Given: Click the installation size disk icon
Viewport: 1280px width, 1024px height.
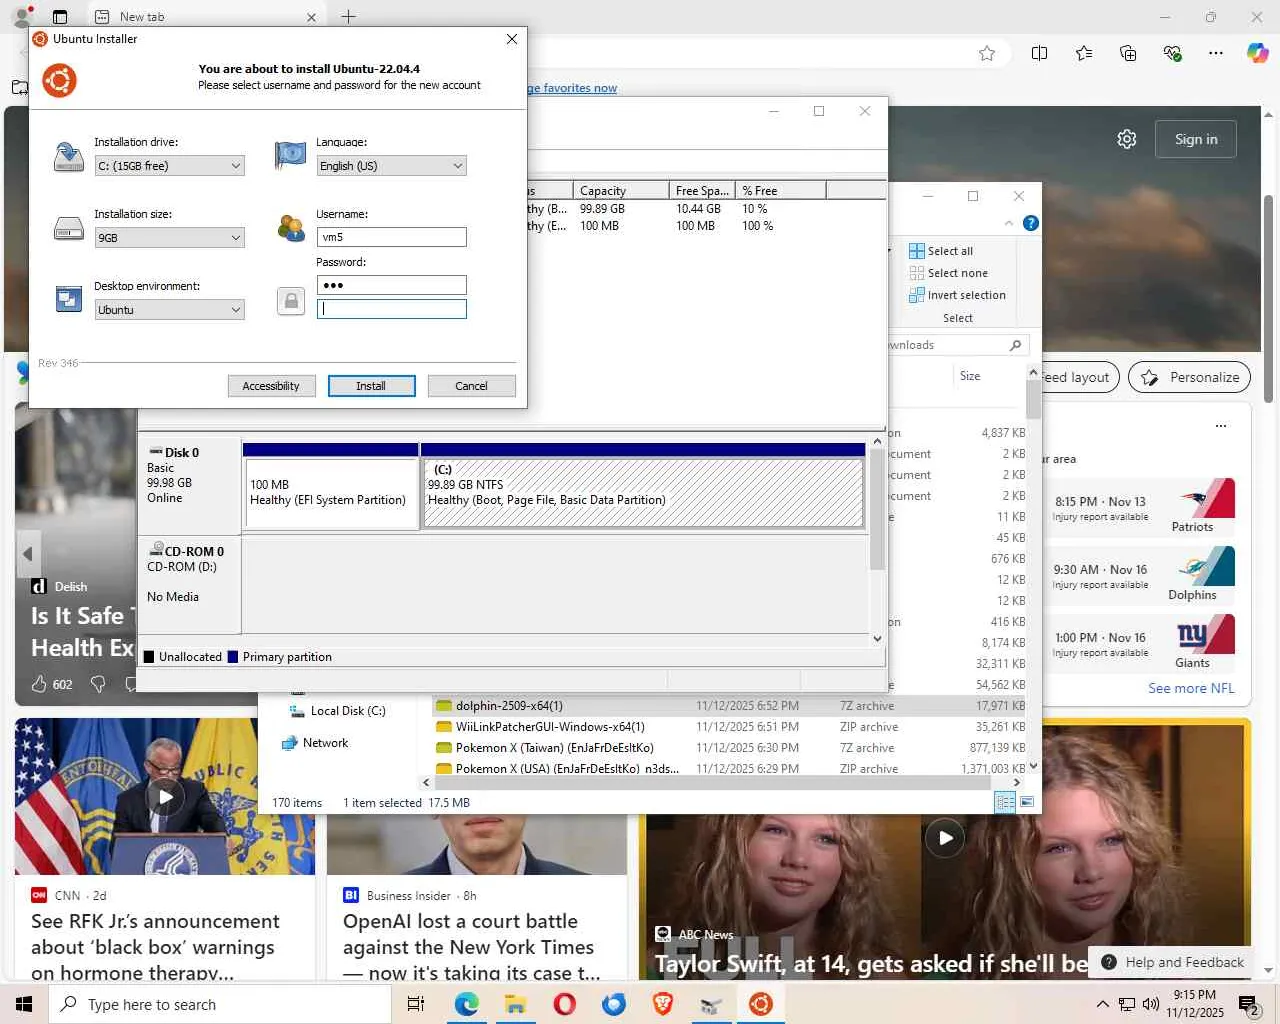Looking at the screenshot, I should point(69,229).
